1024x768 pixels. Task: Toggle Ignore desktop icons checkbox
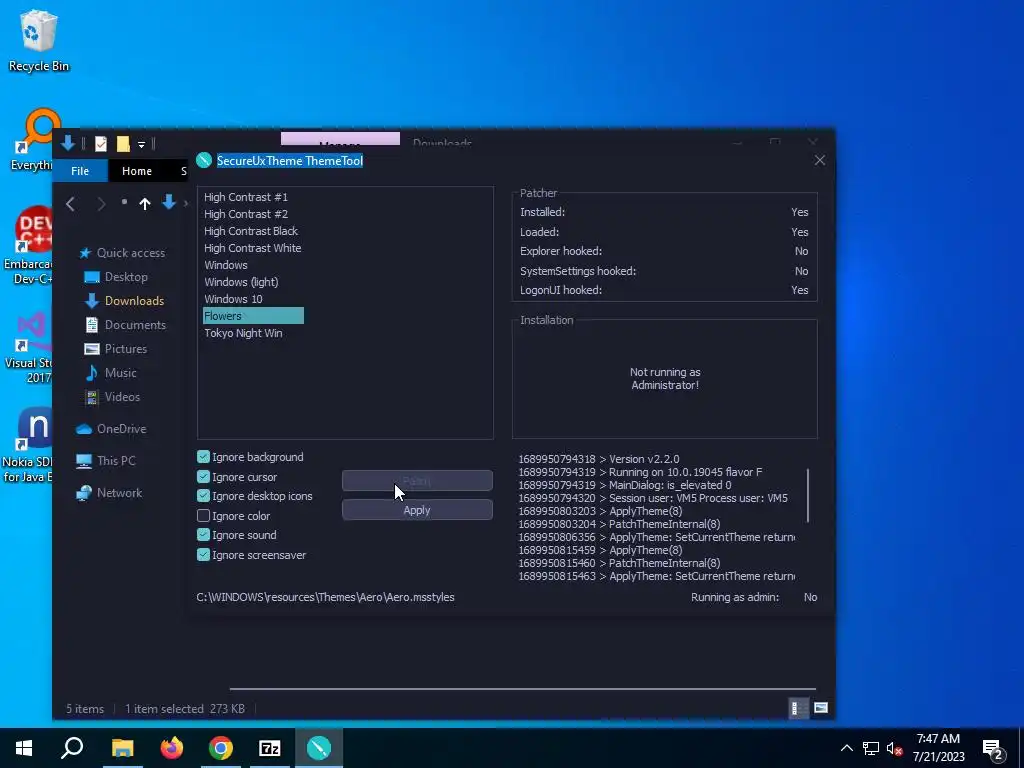(x=203, y=496)
